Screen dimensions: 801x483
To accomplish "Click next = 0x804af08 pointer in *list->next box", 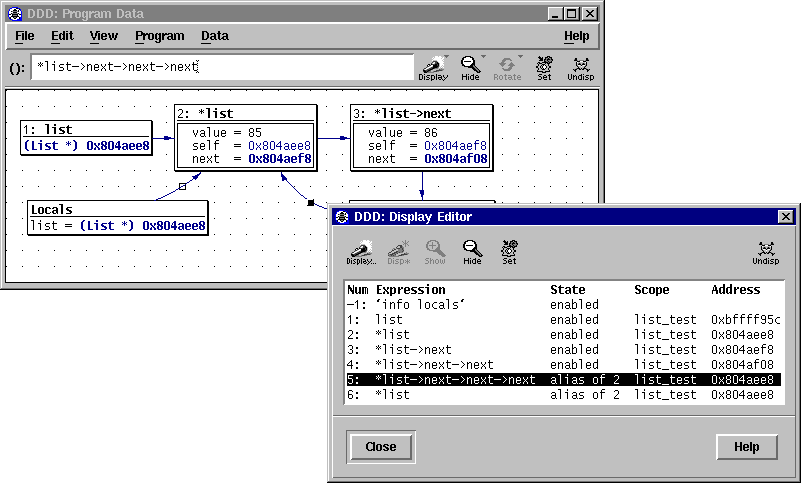I will [x=428, y=159].
